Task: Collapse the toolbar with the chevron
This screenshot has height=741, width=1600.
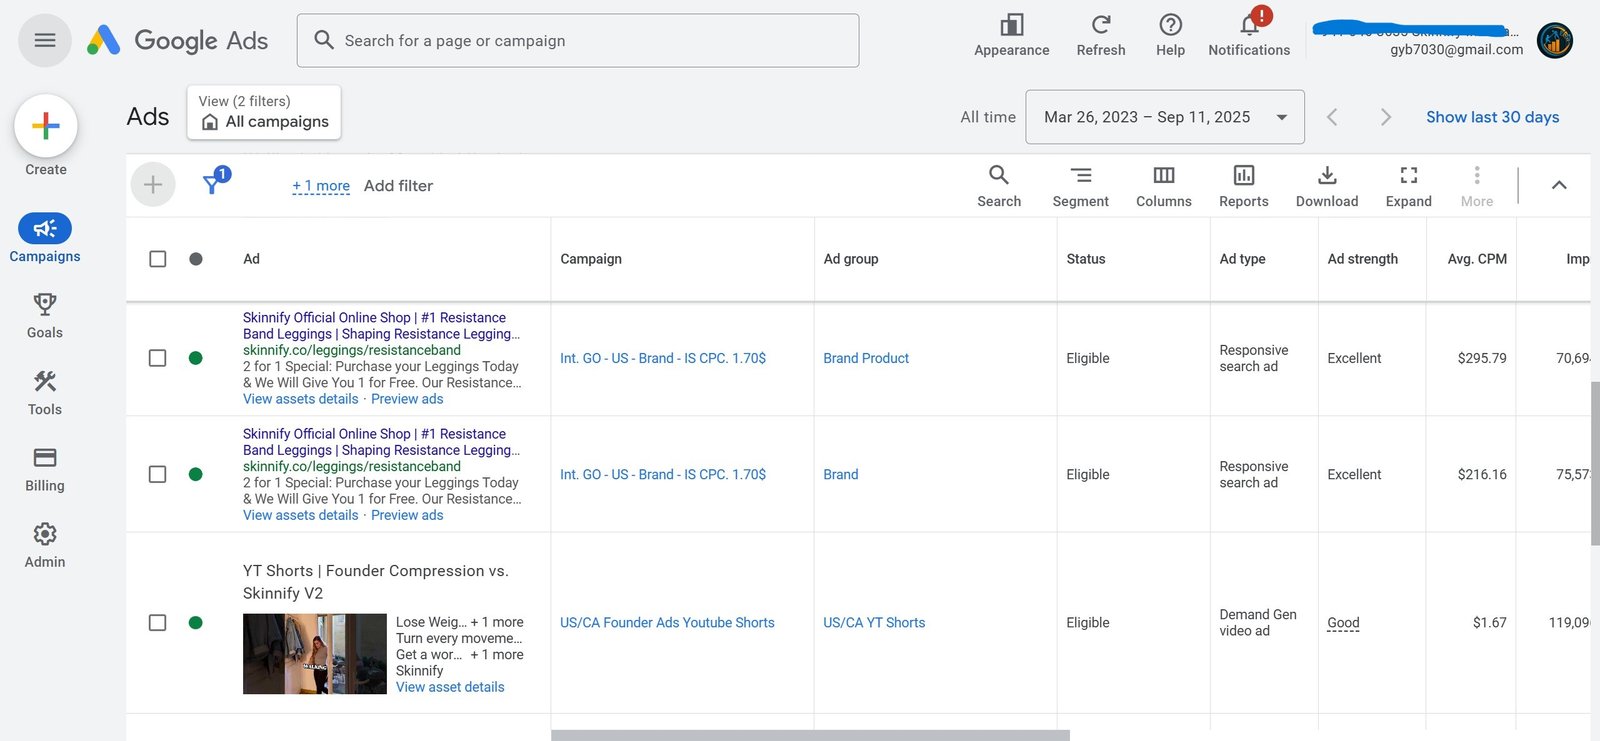Action: pyautogui.click(x=1559, y=185)
